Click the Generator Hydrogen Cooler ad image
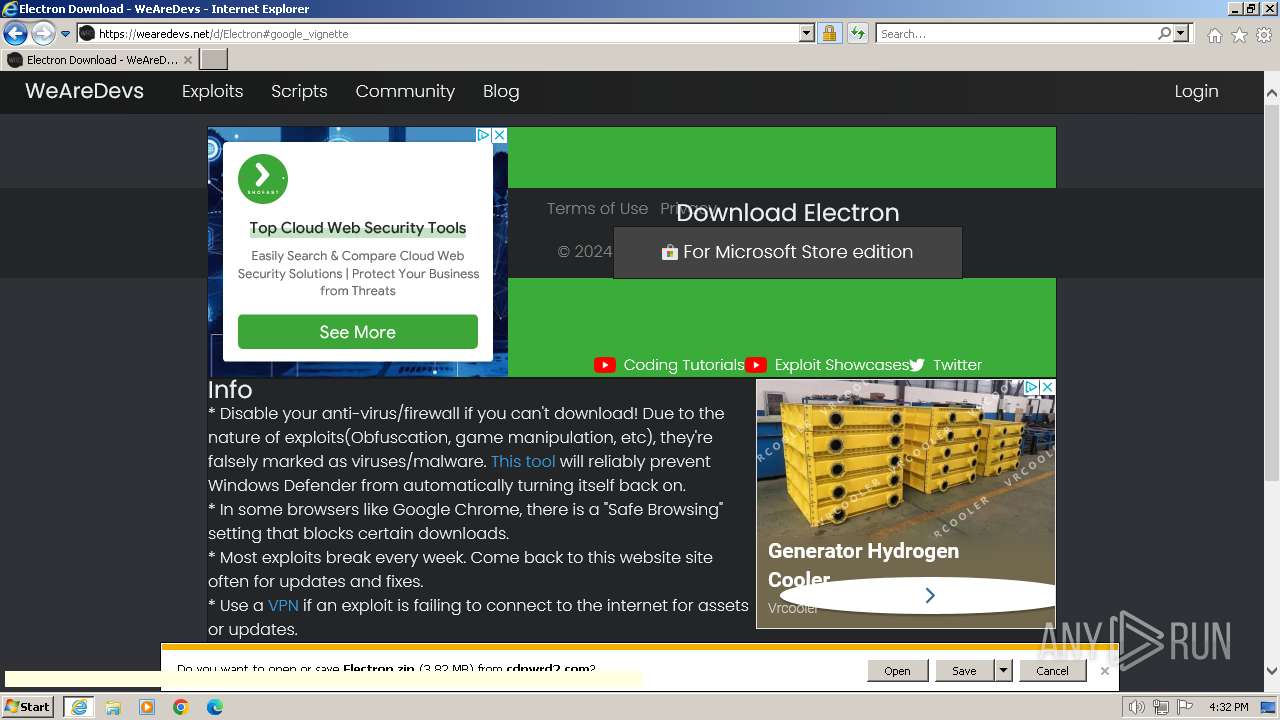 coord(906,458)
